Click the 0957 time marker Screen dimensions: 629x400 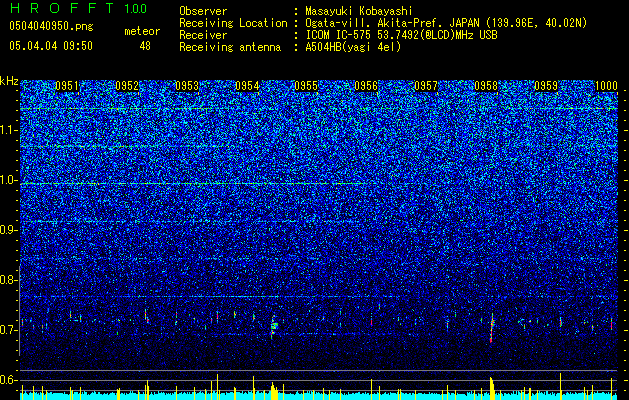point(426,86)
